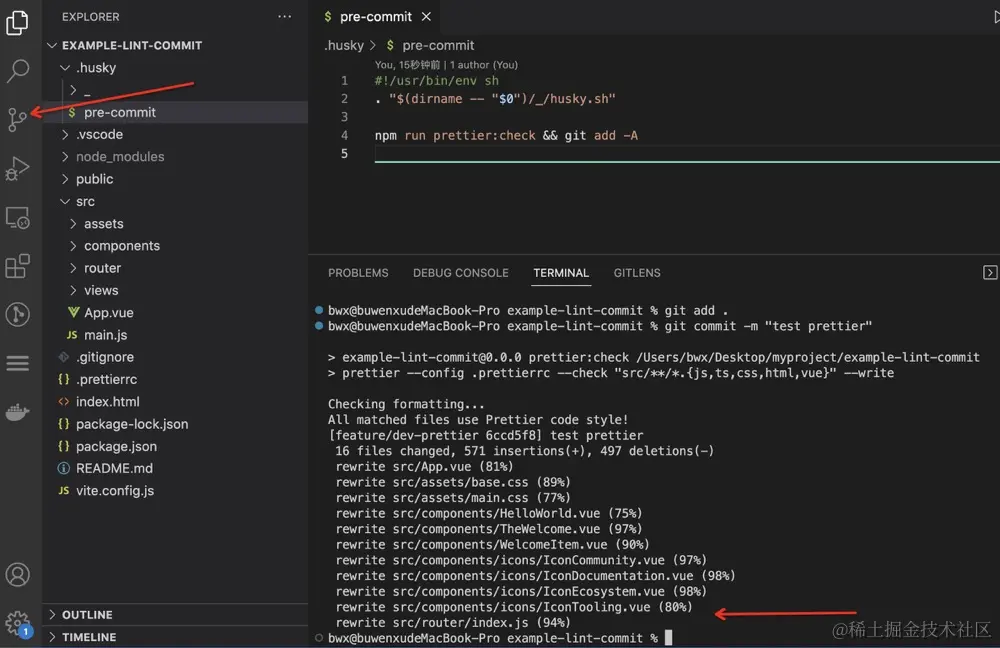Click .husky breadcrumb segment

[344, 46]
